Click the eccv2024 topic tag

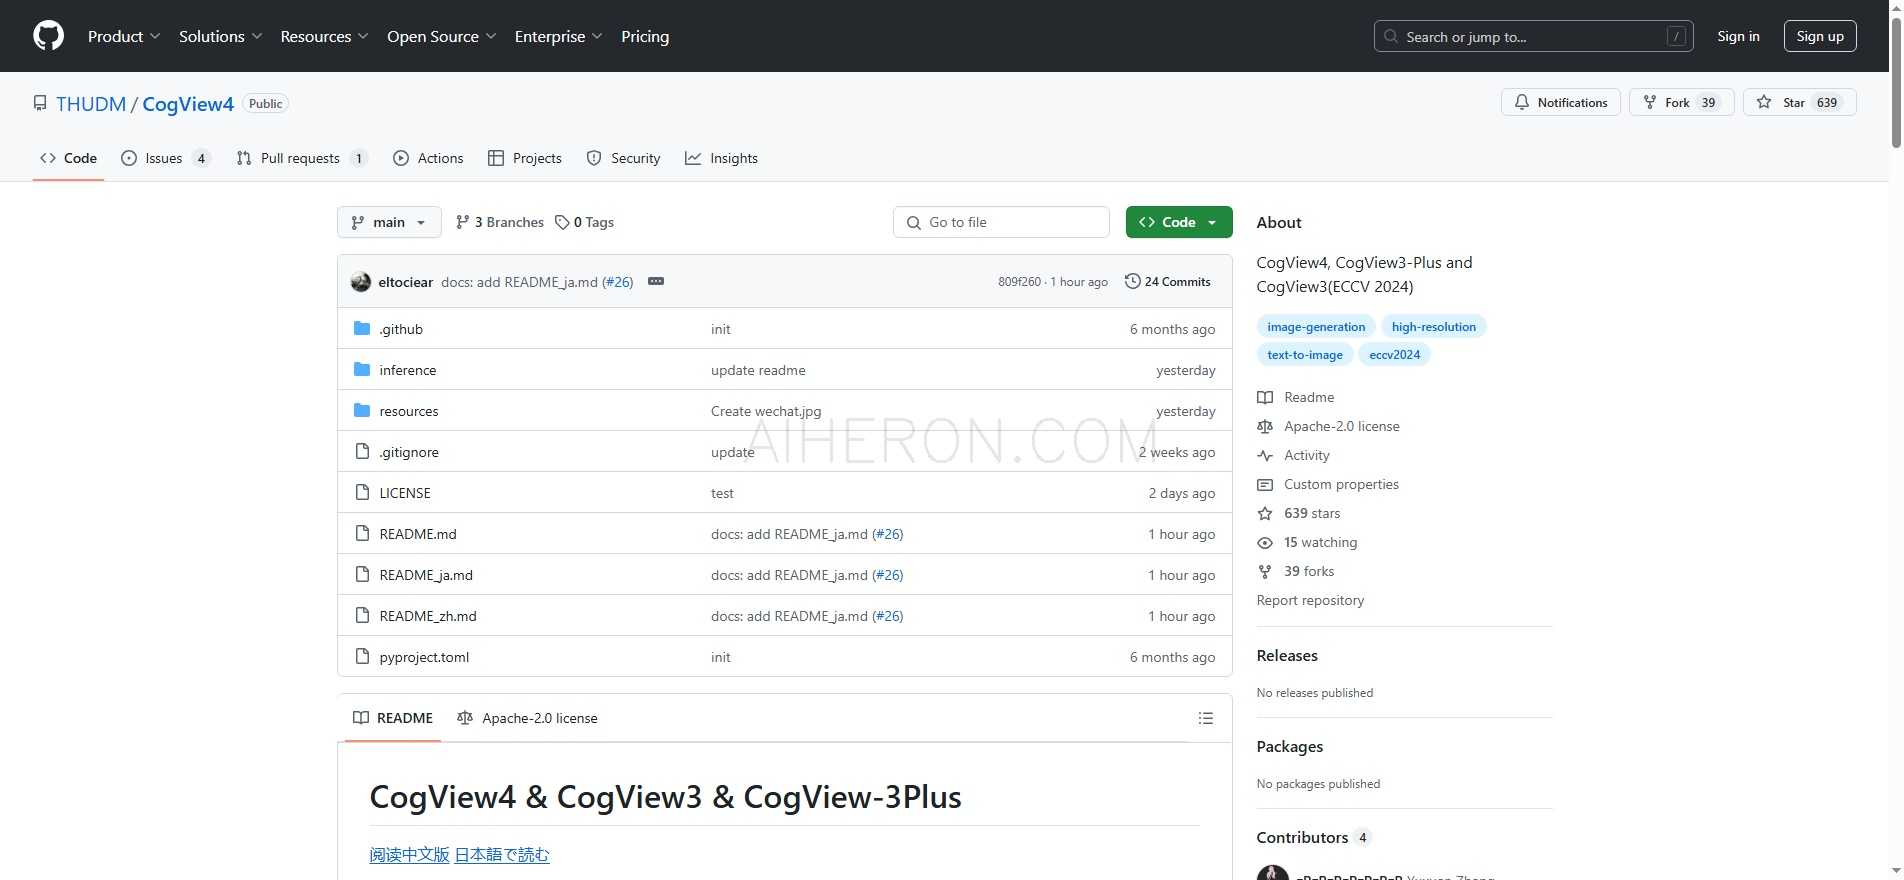click(x=1394, y=355)
